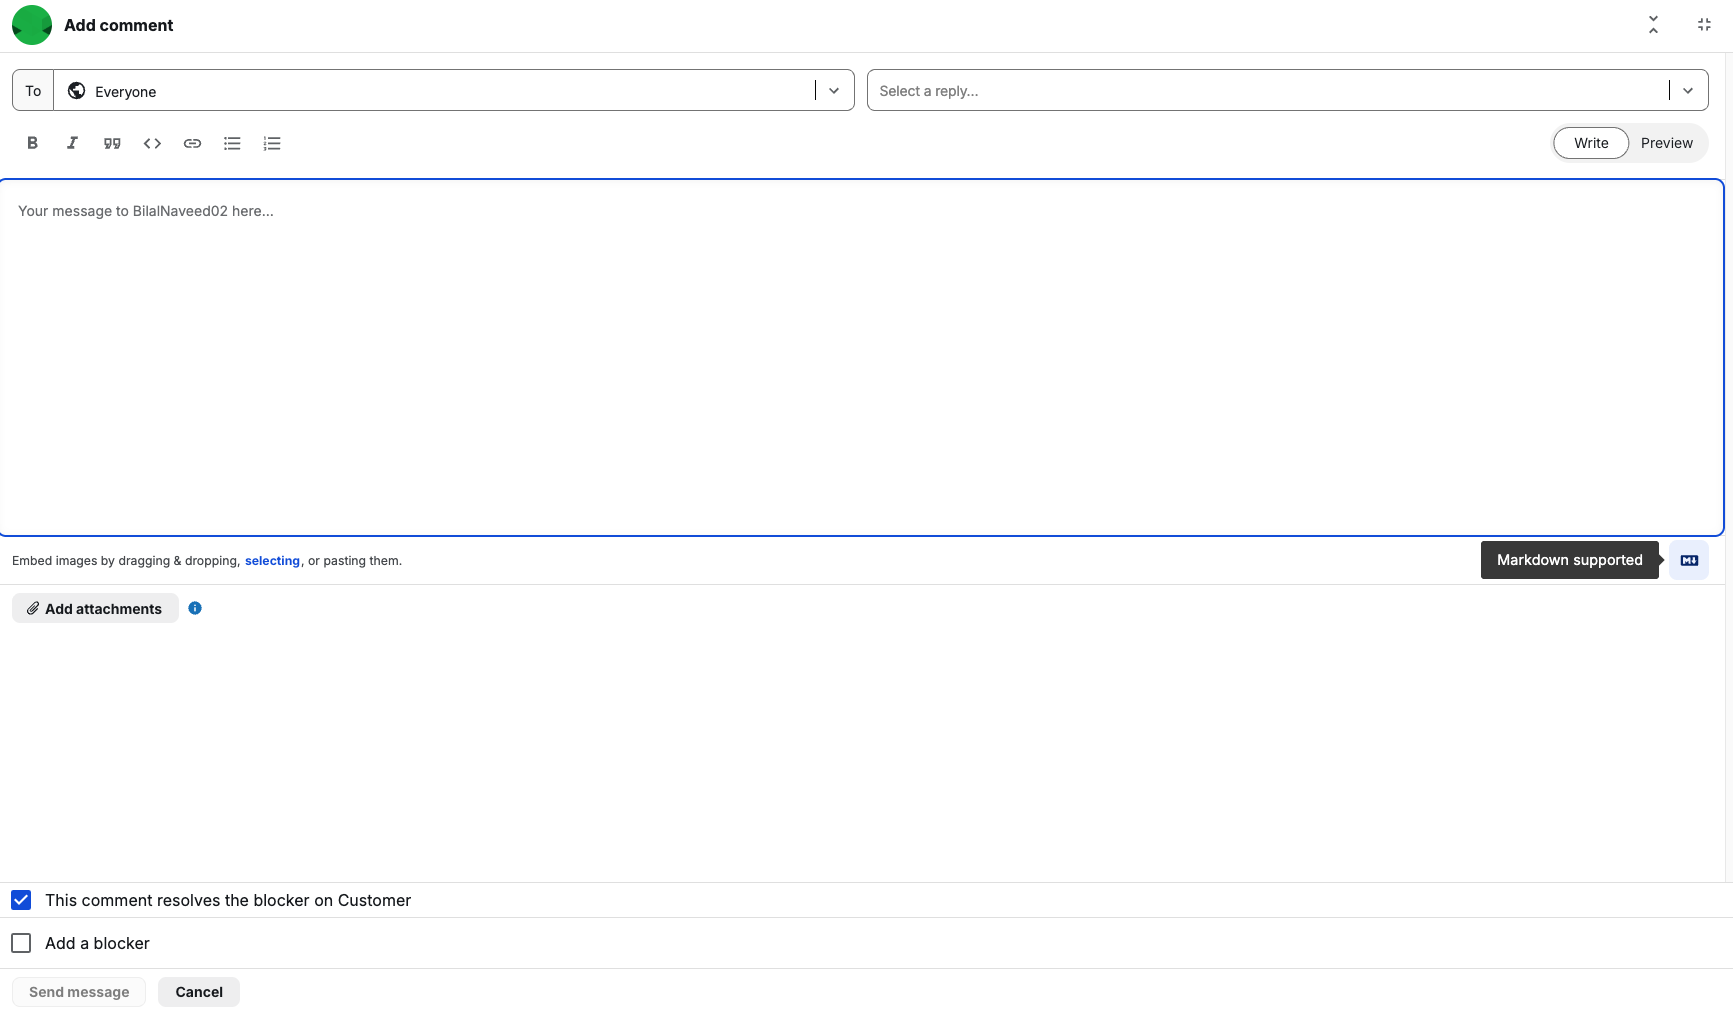Click the Cancel button
This screenshot has width=1733, height=1012.
(x=199, y=992)
